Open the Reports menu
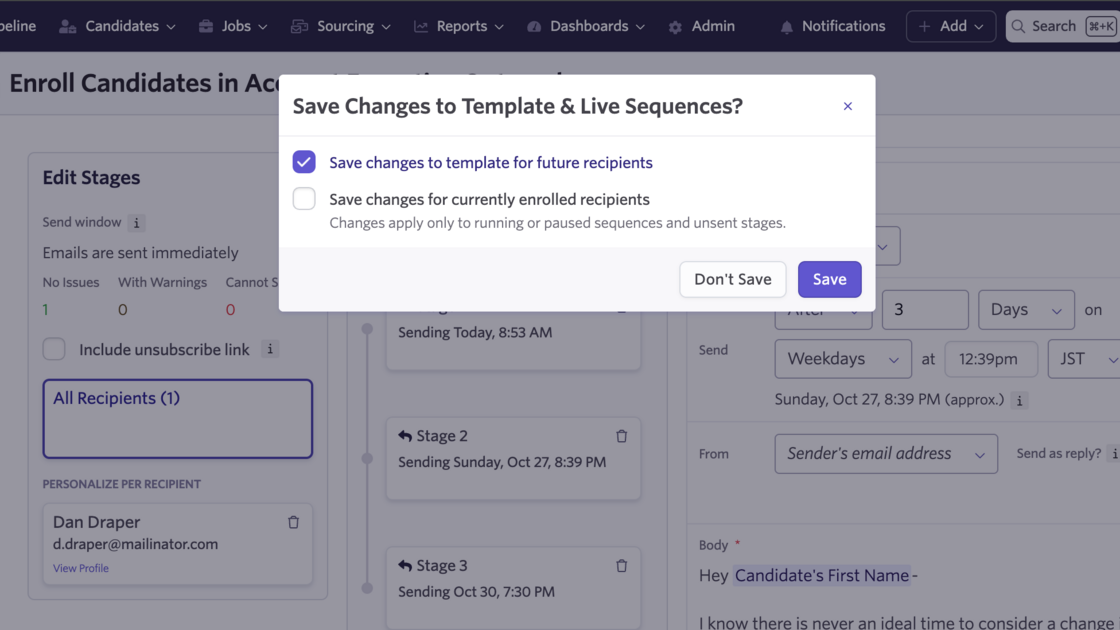This screenshot has height=630, width=1120. [459, 26]
